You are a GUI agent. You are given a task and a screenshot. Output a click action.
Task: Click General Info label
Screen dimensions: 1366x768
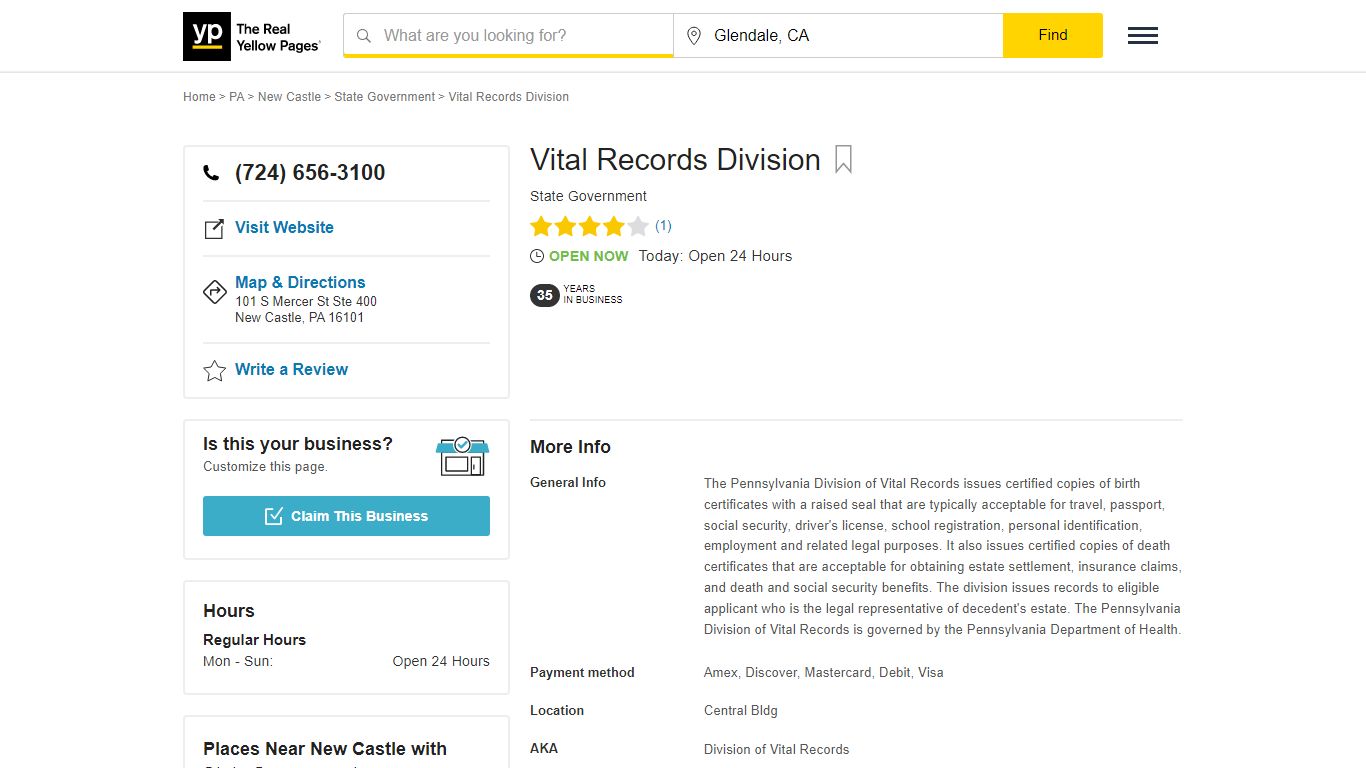[568, 482]
